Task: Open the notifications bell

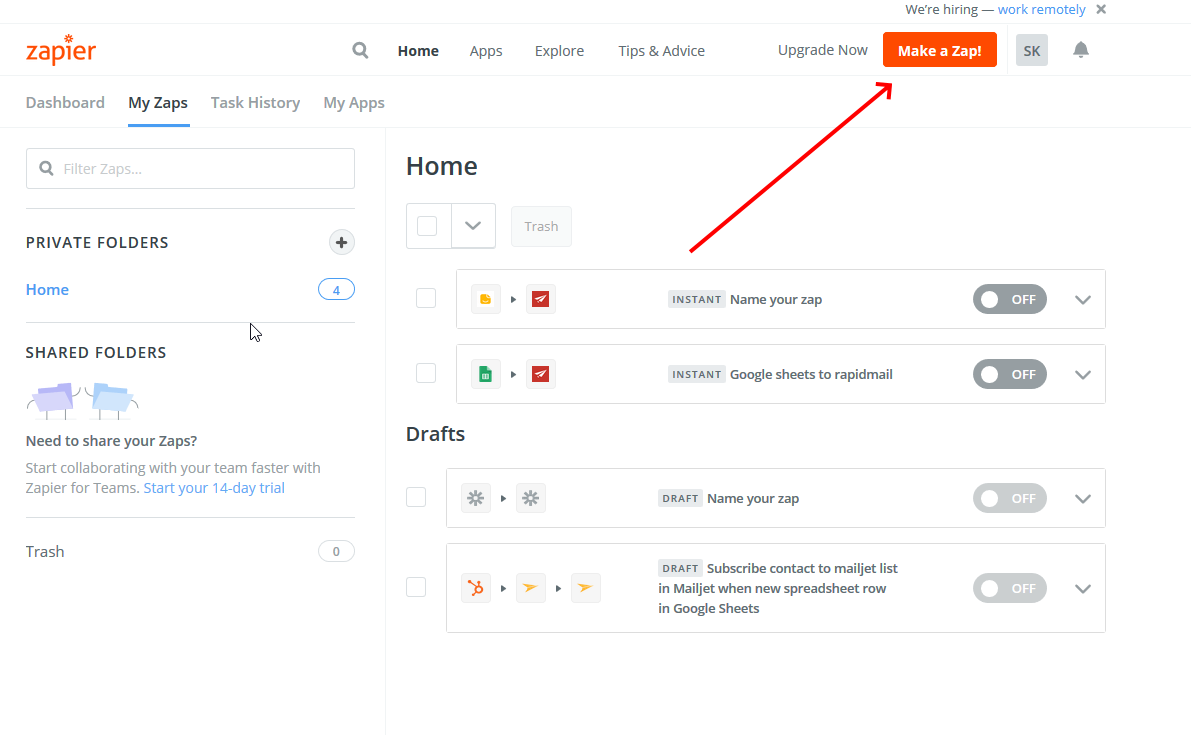Action: (x=1080, y=50)
